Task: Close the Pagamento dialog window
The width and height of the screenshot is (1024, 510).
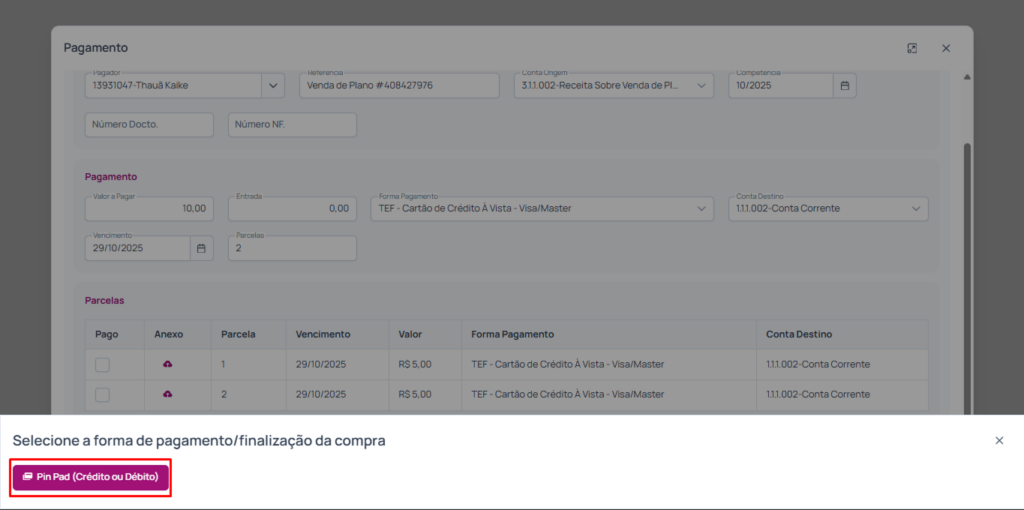Action: pos(945,48)
